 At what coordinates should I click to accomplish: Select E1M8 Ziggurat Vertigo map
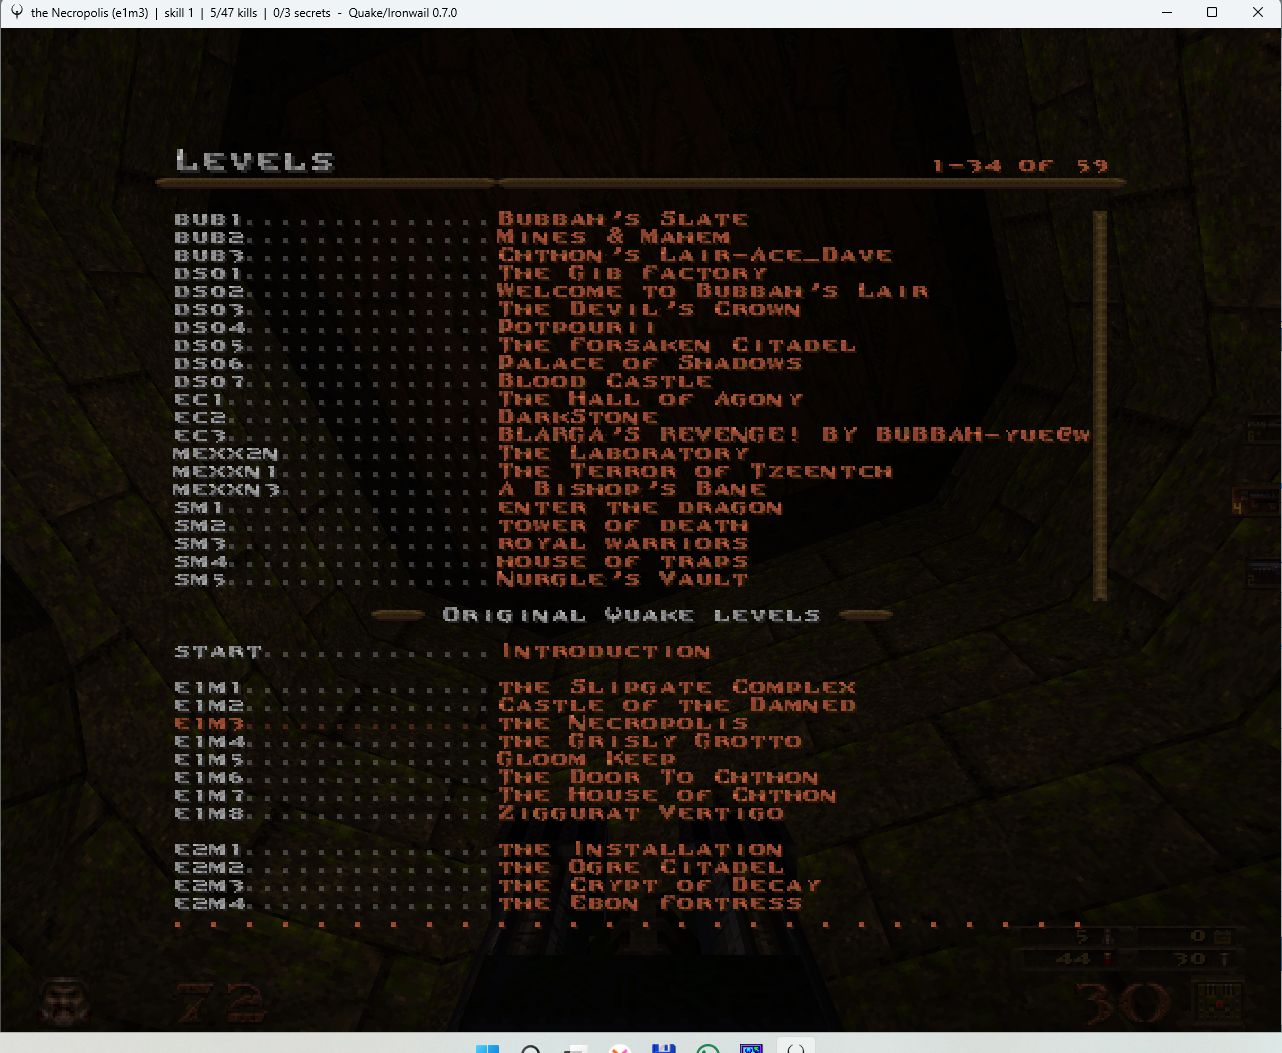tap(479, 813)
